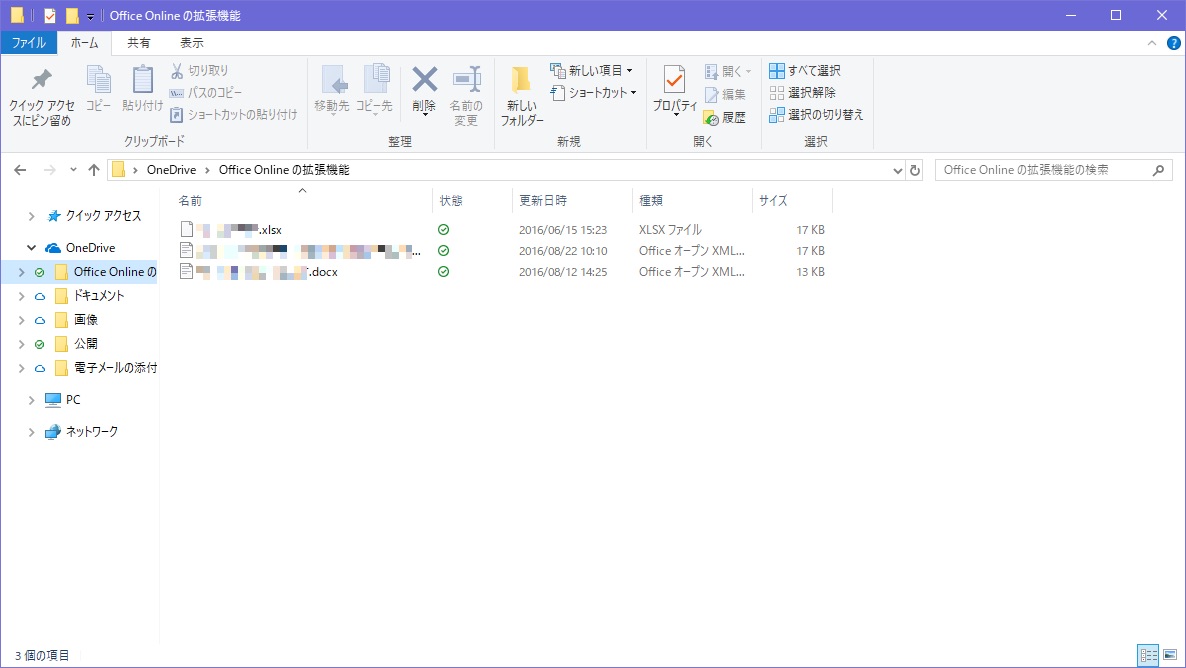Screen dimensions: 1186x668
Task: Open the Customize Quick Access Toolbar dropdown
Action: 90,16
